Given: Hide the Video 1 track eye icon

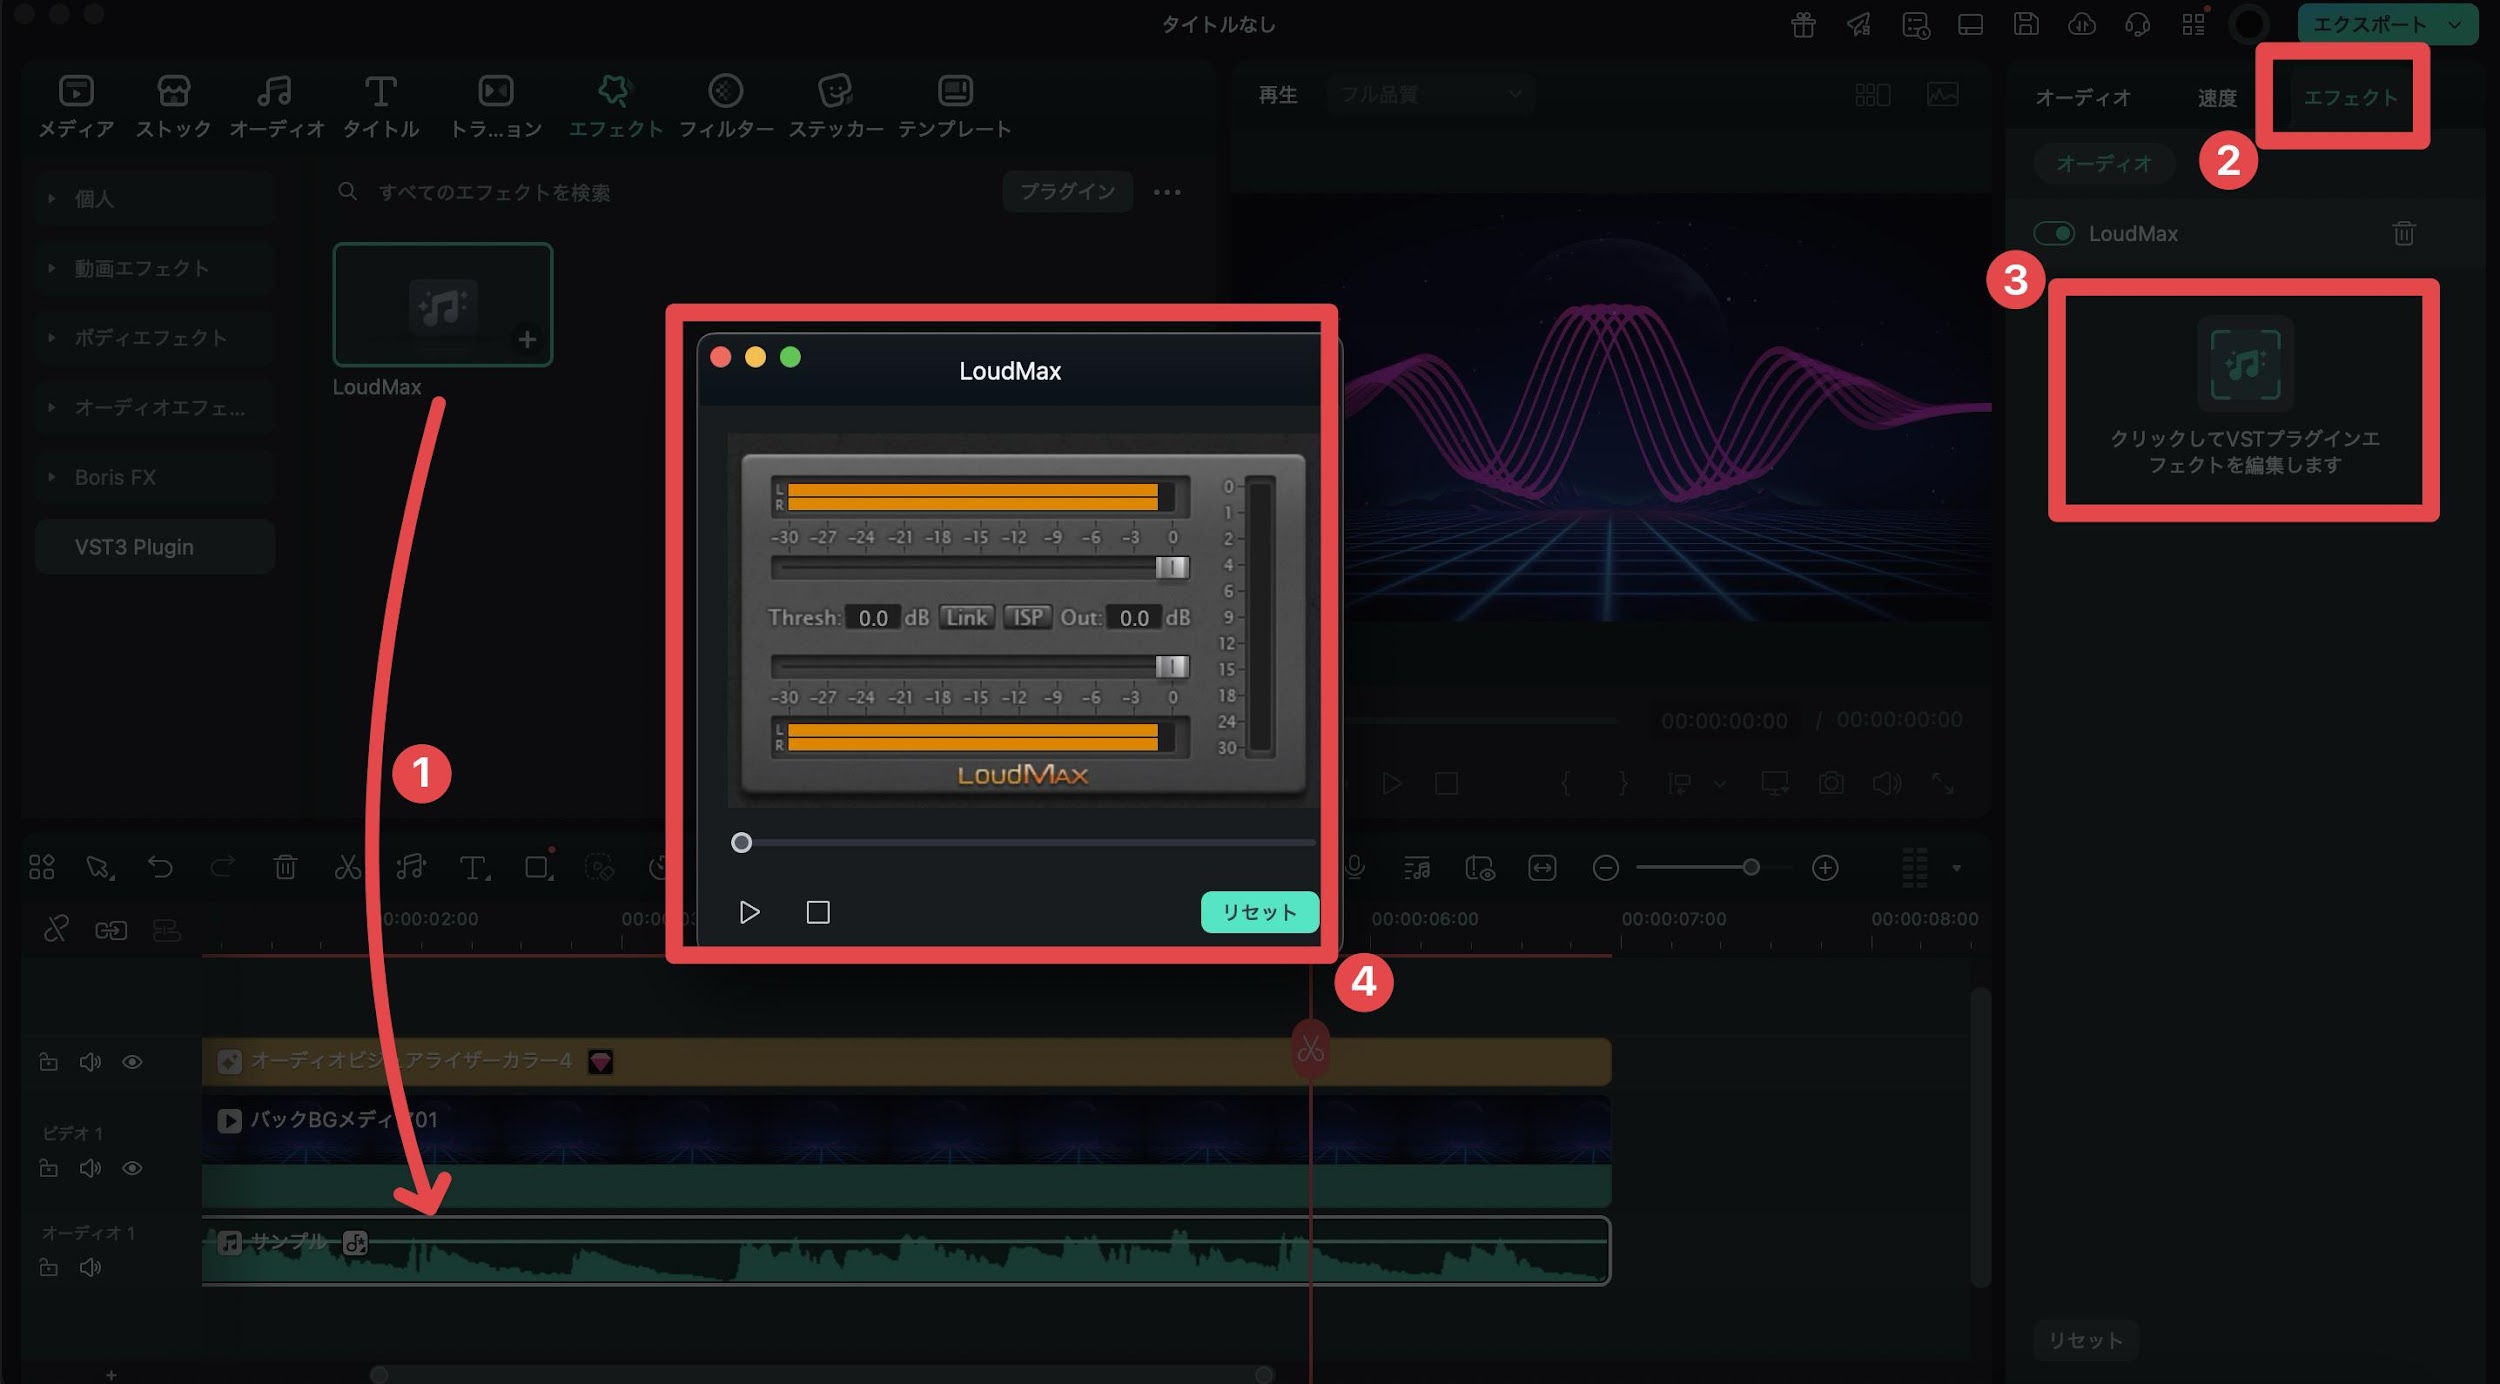Looking at the screenshot, I should click(132, 1168).
